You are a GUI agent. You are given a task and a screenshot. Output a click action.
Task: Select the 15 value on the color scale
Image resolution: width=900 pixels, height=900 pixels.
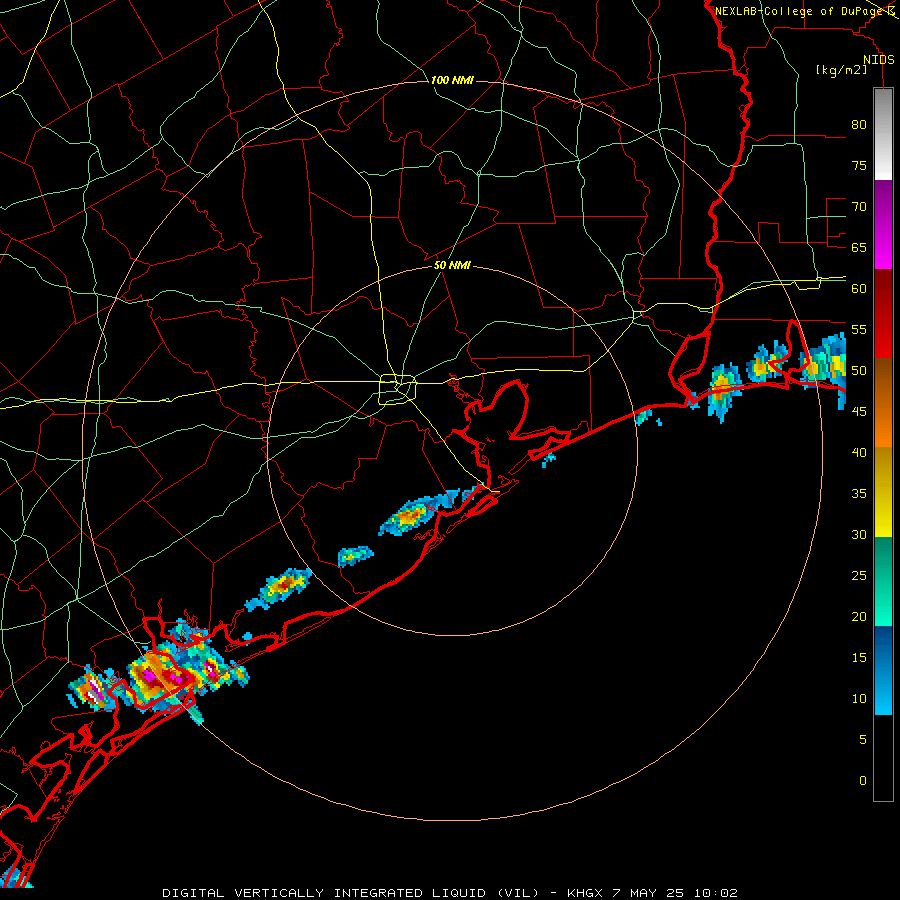[x=859, y=658]
